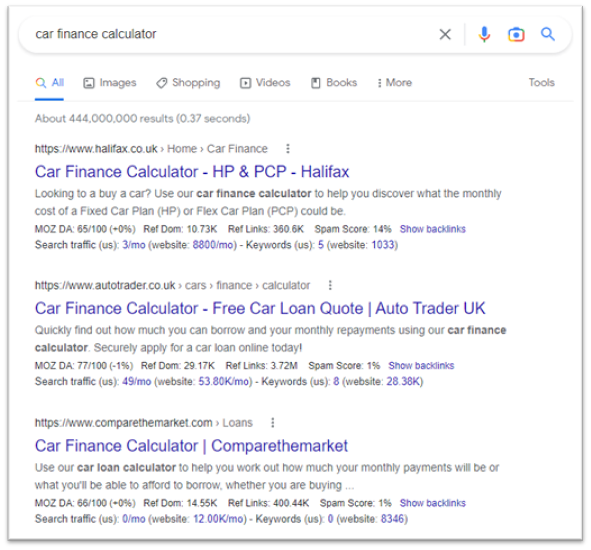Open the Auto Trader UK car loan result
Screen dimensions: 591x550
(x=260, y=308)
